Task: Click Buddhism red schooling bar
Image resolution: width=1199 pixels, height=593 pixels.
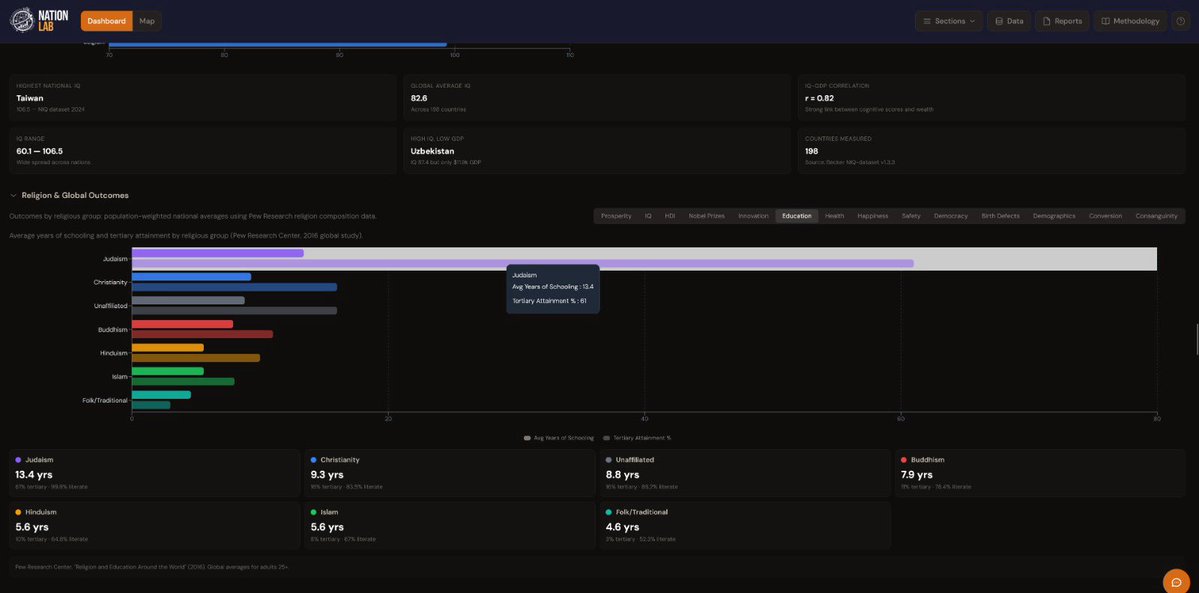Action: [182, 324]
